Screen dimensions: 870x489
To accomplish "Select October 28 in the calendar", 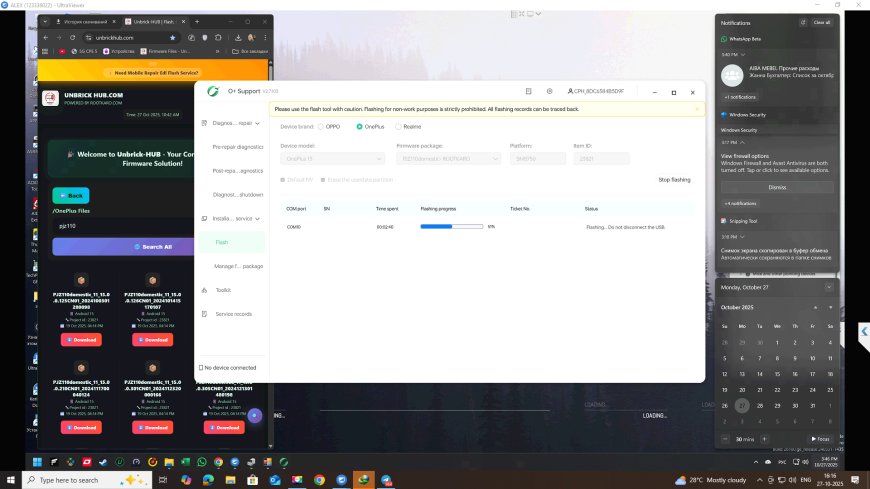I will click(x=760, y=406).
